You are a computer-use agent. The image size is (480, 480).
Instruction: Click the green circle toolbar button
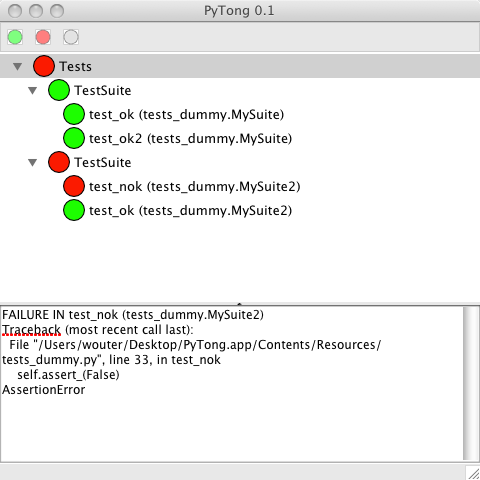click(15, 37)
